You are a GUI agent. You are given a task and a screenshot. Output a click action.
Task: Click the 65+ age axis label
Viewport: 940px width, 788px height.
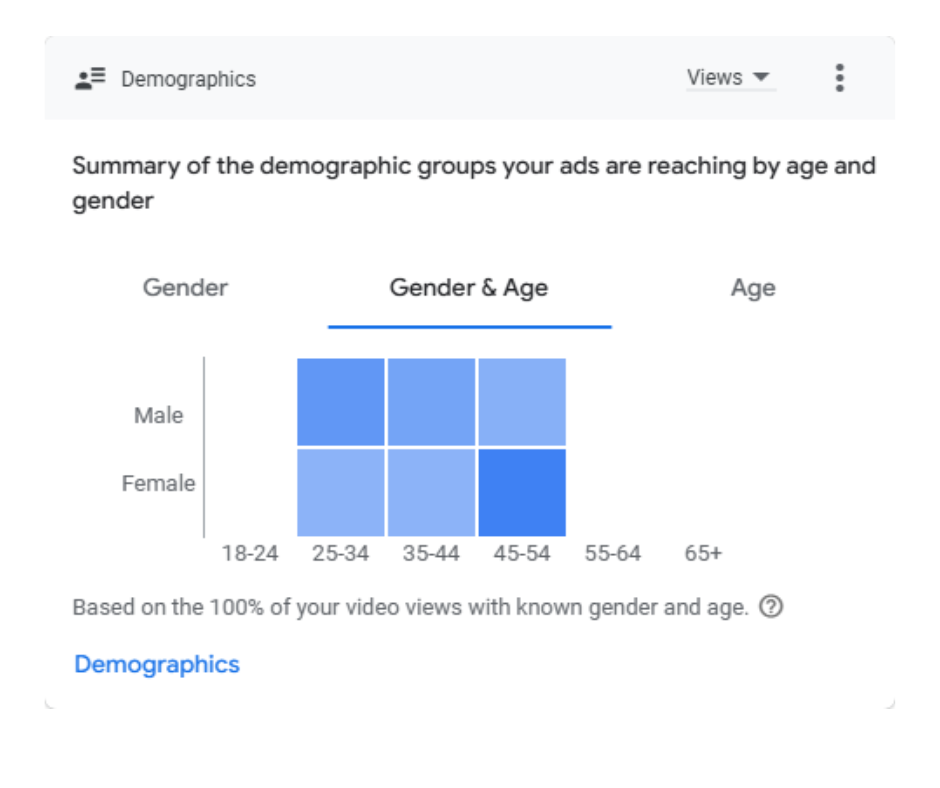click(703, 553)
